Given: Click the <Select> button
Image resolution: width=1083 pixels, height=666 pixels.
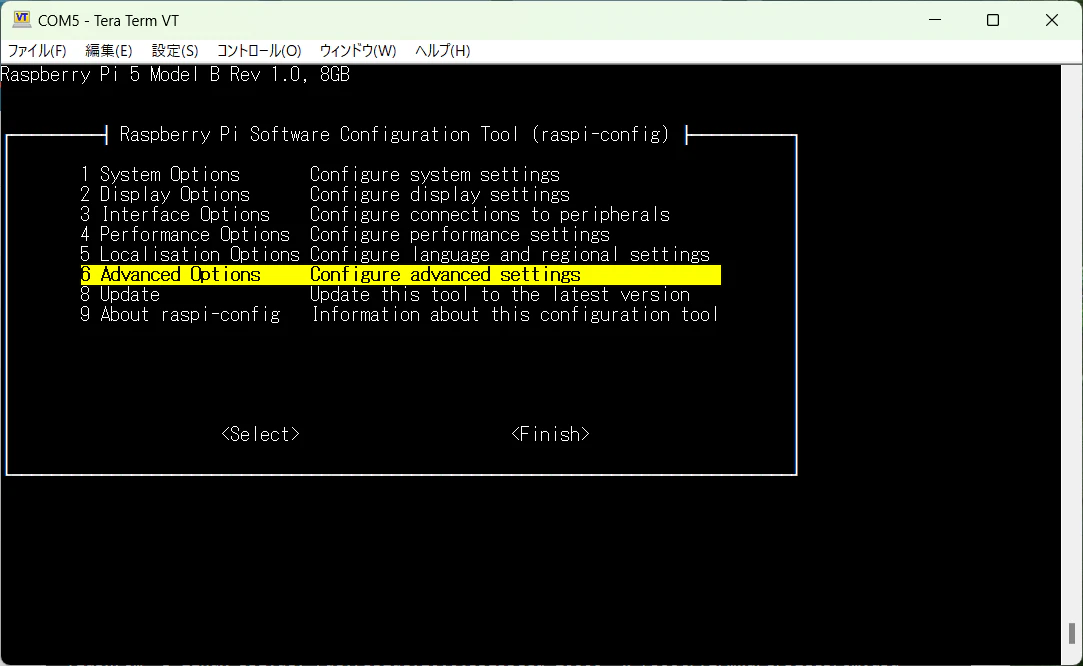Looking at the screenshot, I should [260, 434].
